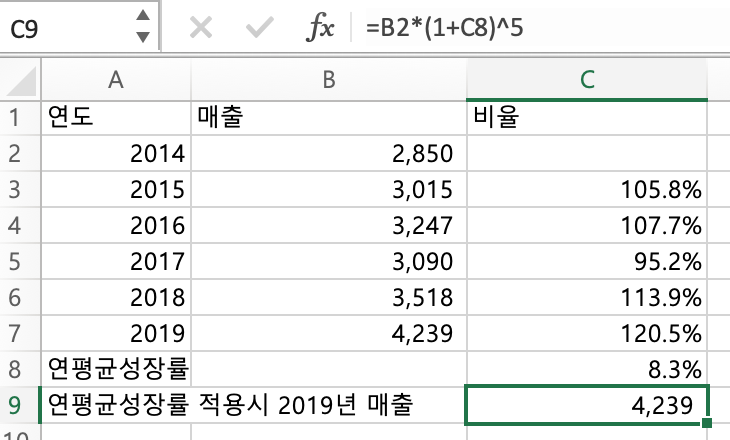
Task: Click cell C1 containing 비율
Action: [587, 117]
